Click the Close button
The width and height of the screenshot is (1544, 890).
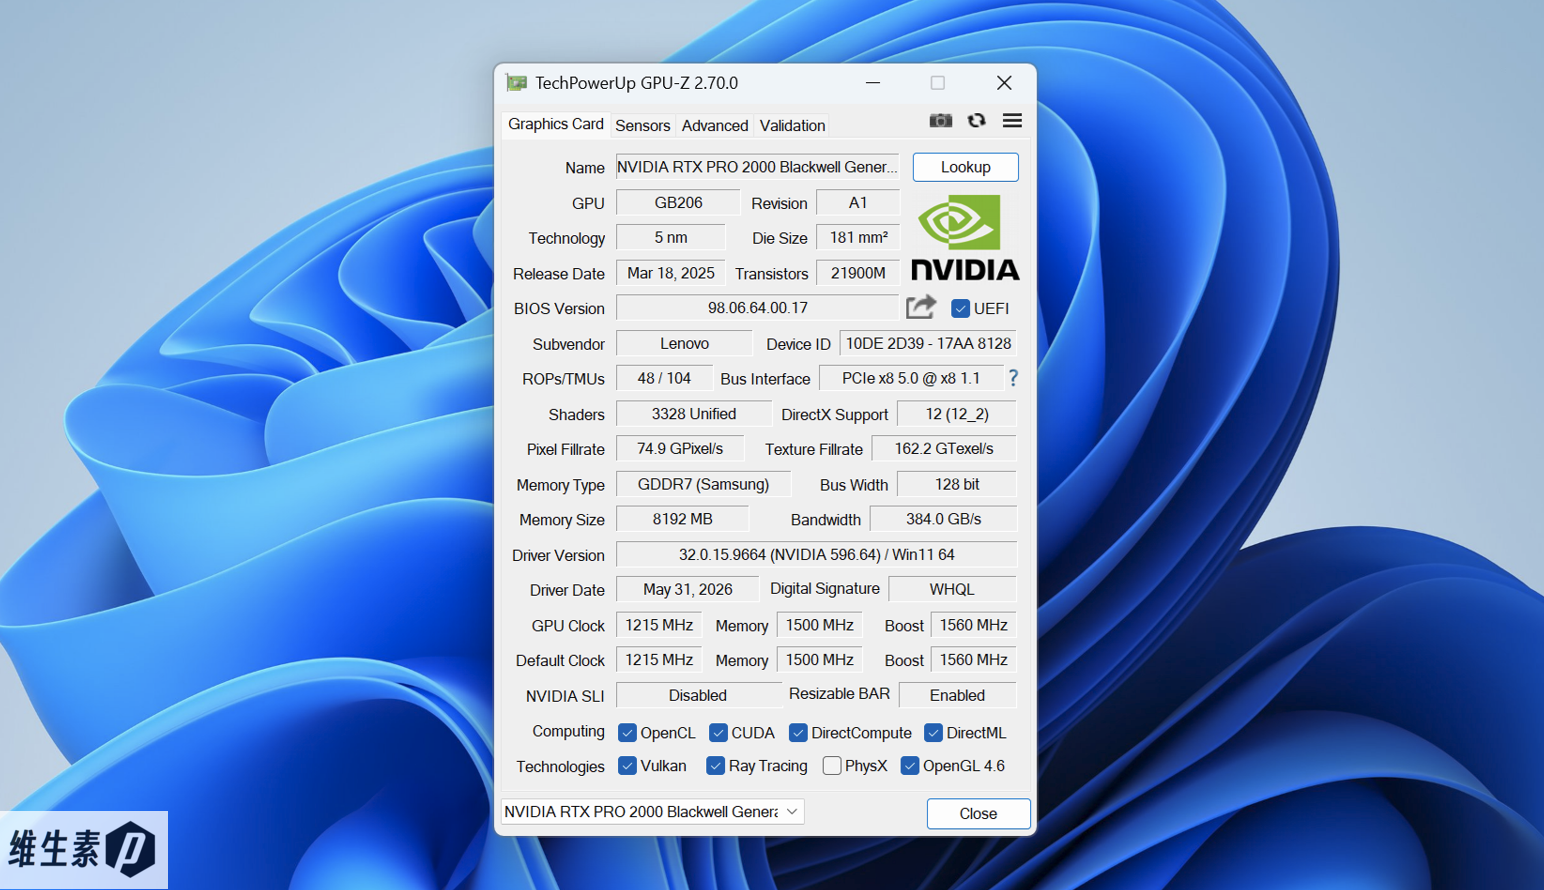[x=978, y=814]
